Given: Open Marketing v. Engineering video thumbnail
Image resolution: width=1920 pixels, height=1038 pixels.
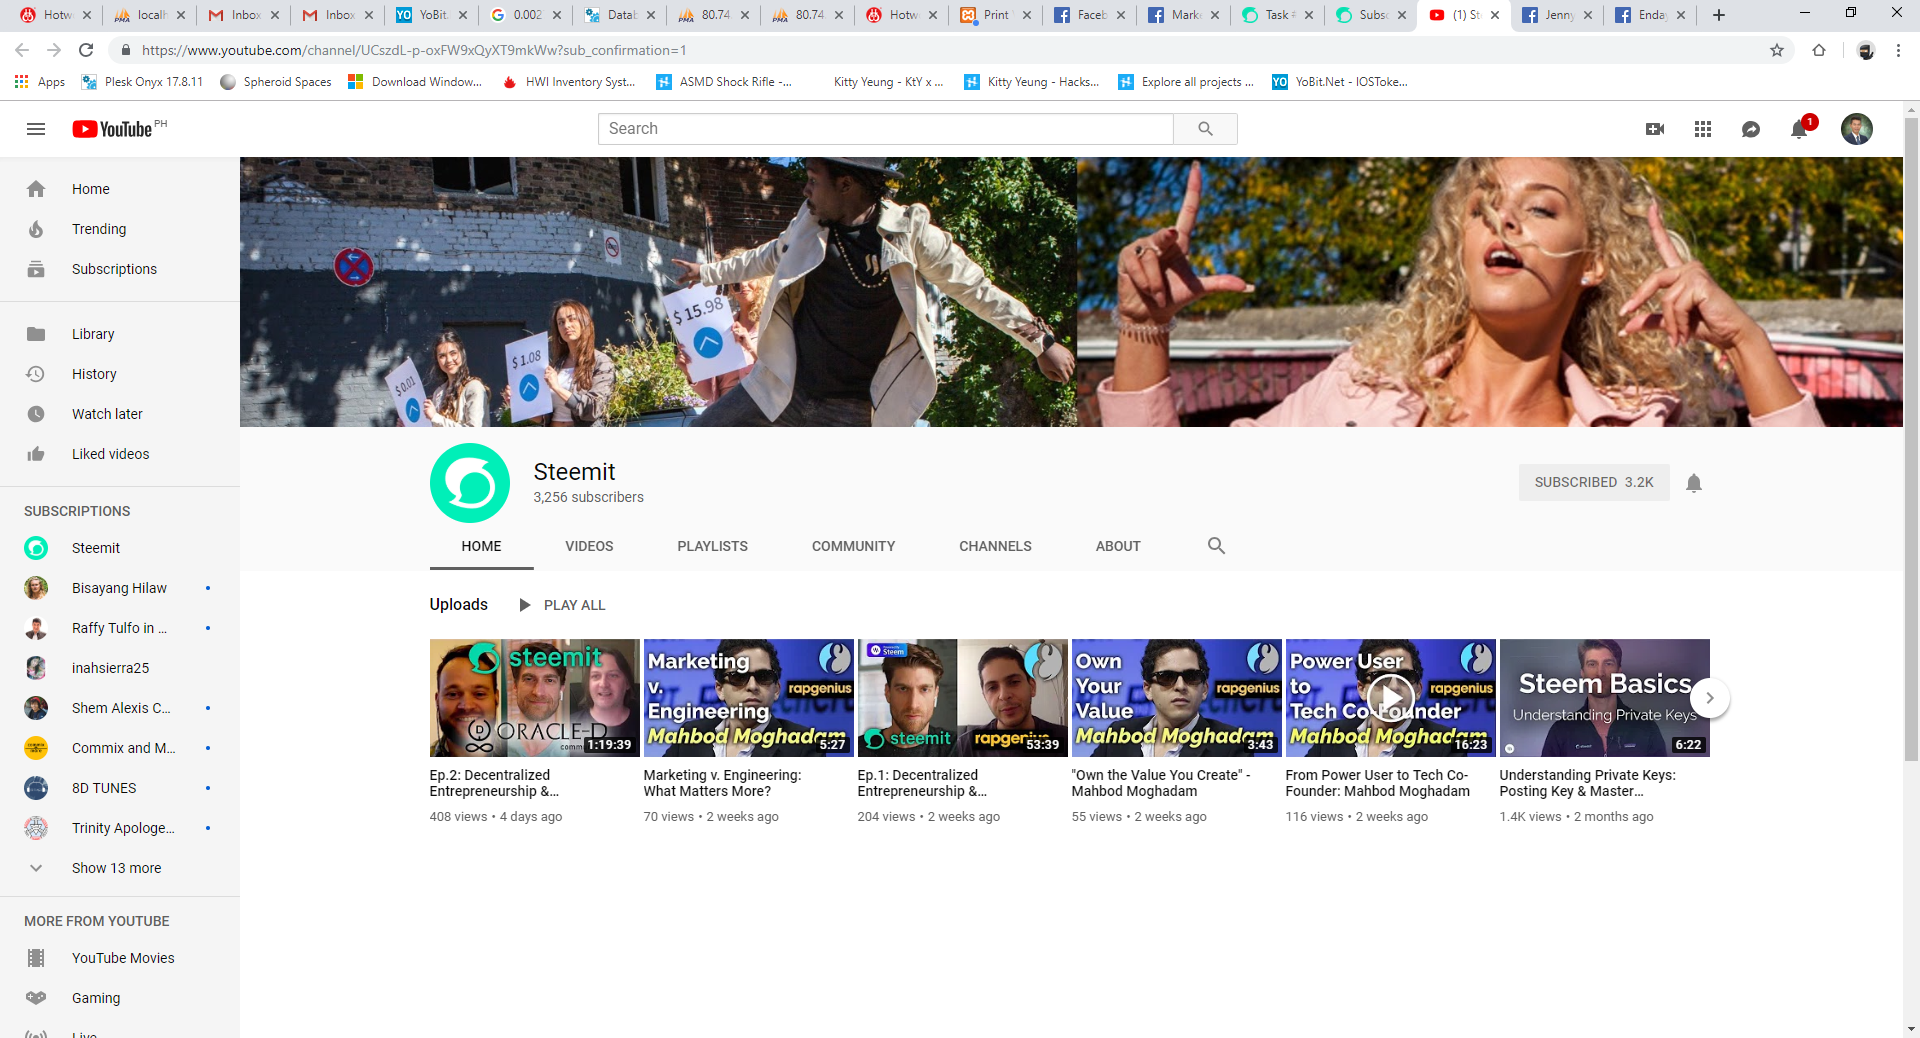Looking at the screenshot, I should coord(749,698).
